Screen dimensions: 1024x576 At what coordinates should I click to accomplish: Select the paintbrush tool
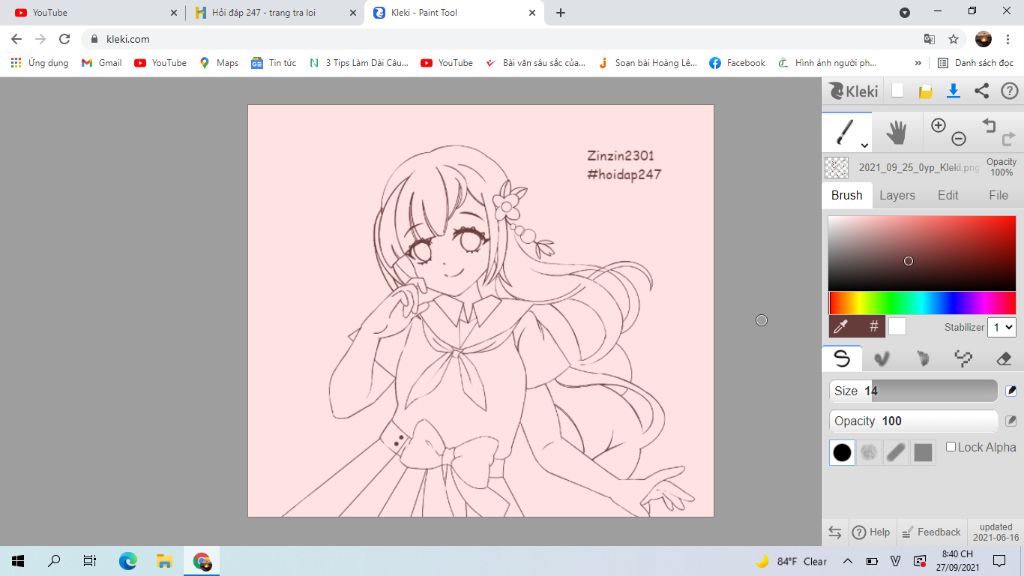click(x=844, y=132)
